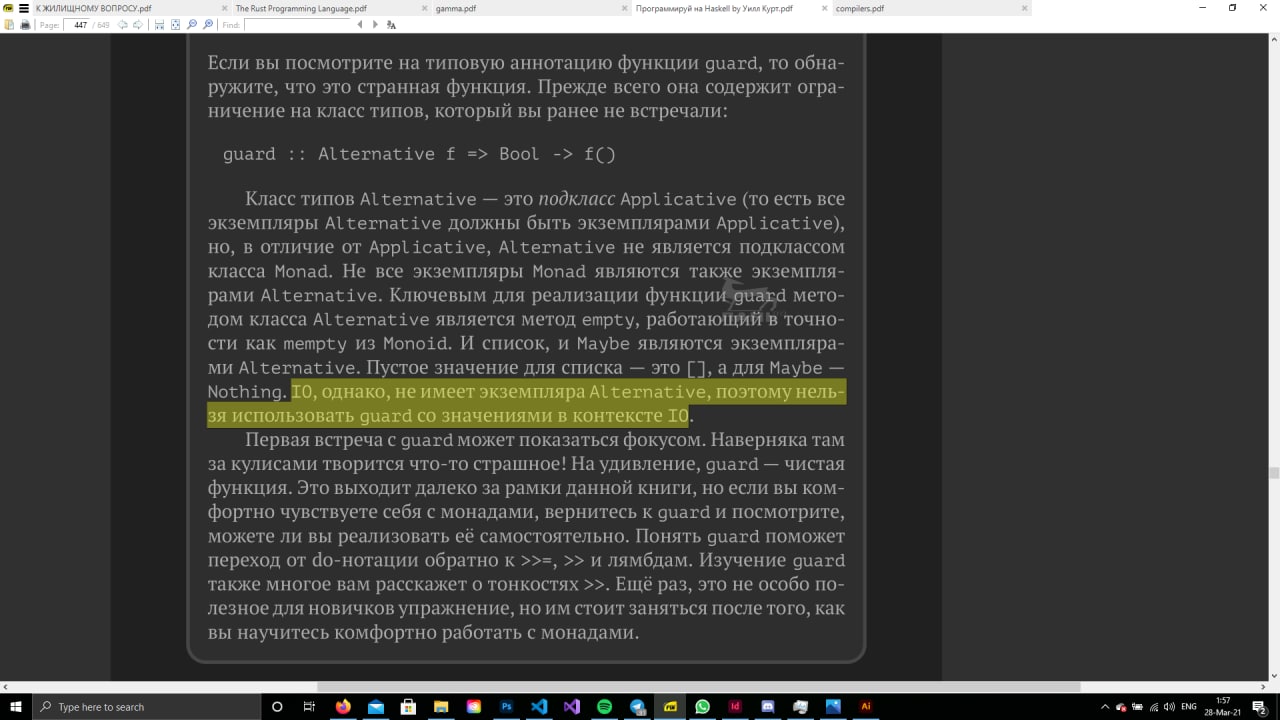Select Fit Page view icon
This screenshot has height=720, width=1280.
pos(175,25)
